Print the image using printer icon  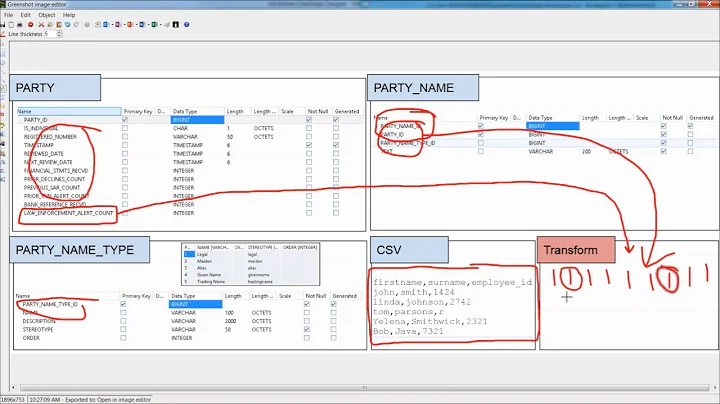pos(20,25)
